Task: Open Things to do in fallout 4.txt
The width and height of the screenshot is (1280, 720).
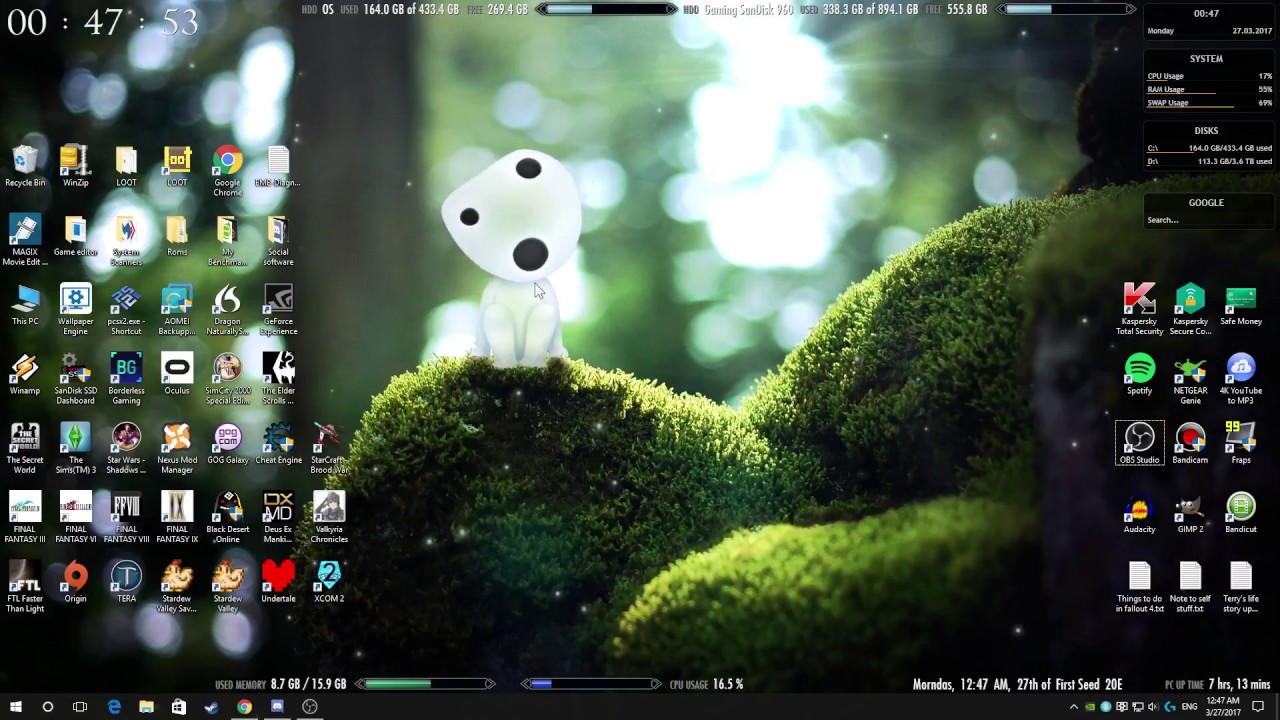Action: pos(1140,587)
